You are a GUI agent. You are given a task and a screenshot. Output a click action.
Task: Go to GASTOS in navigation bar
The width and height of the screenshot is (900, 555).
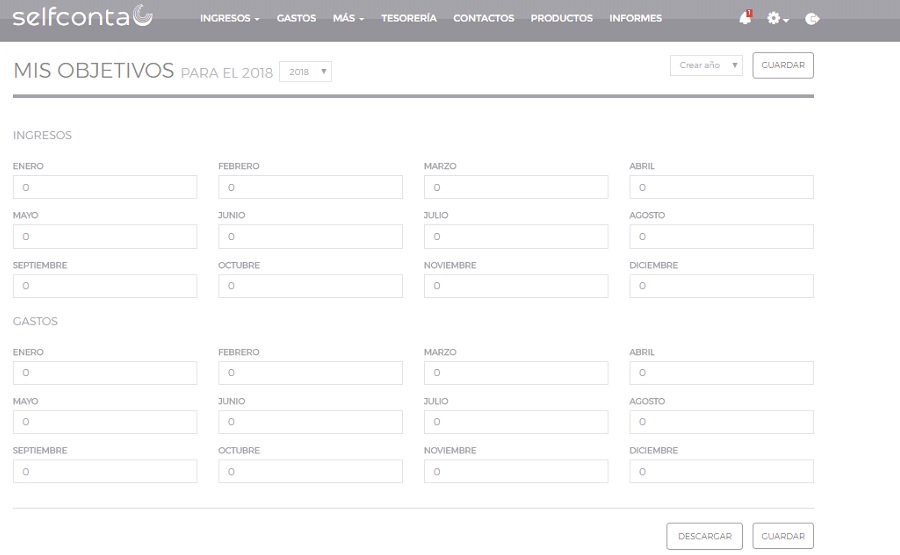pyautogui.click(x=296, y=18)
